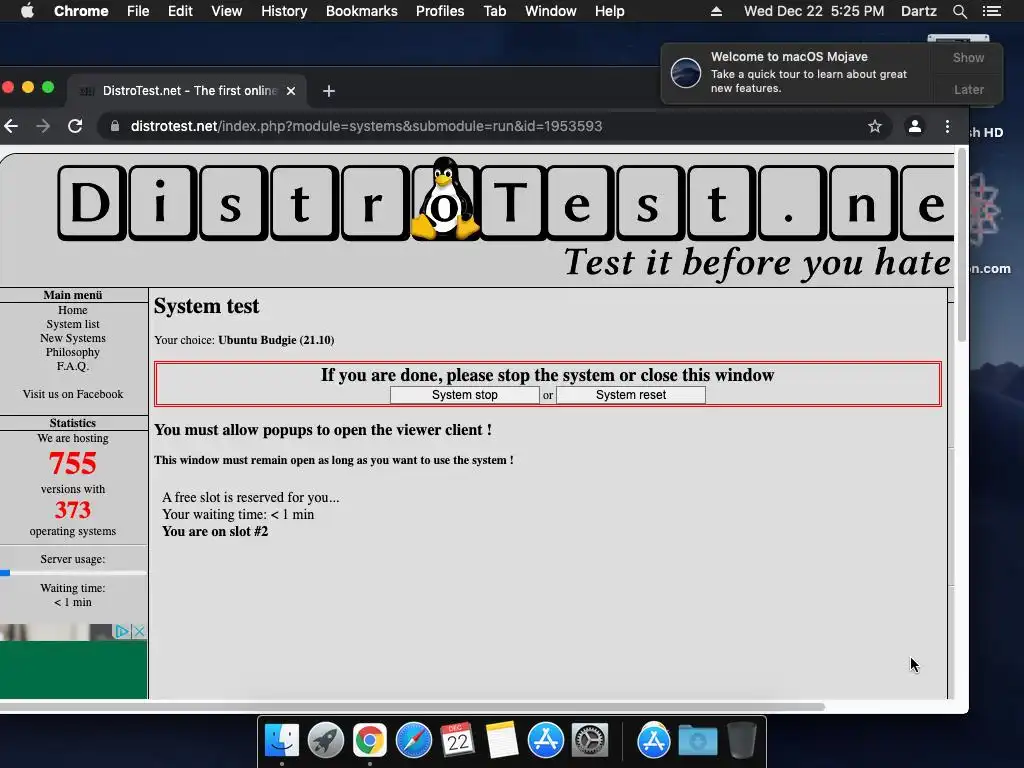Open the Chrome application menu
This screenshot has height=768, width=1024.
81,11
